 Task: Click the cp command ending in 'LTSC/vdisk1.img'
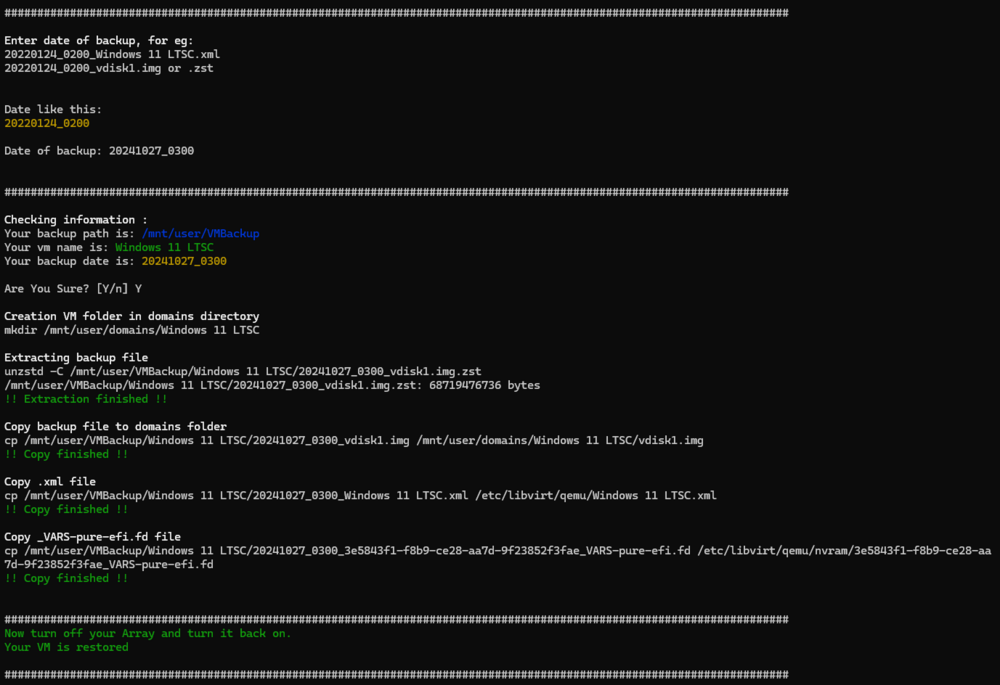[353, 440]
